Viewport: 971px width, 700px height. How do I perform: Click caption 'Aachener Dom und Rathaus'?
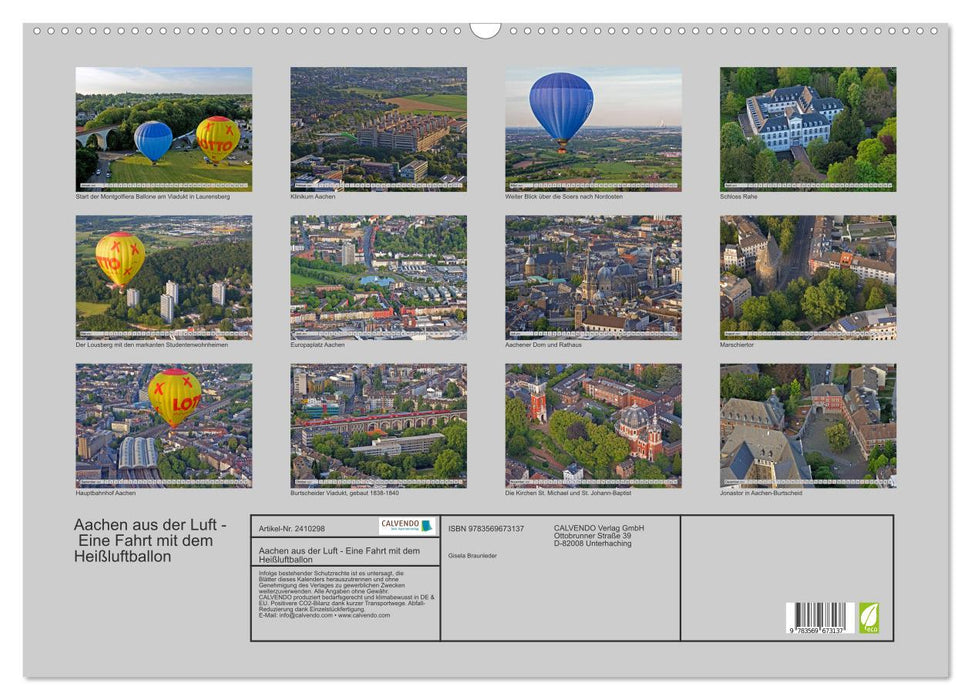543,344
